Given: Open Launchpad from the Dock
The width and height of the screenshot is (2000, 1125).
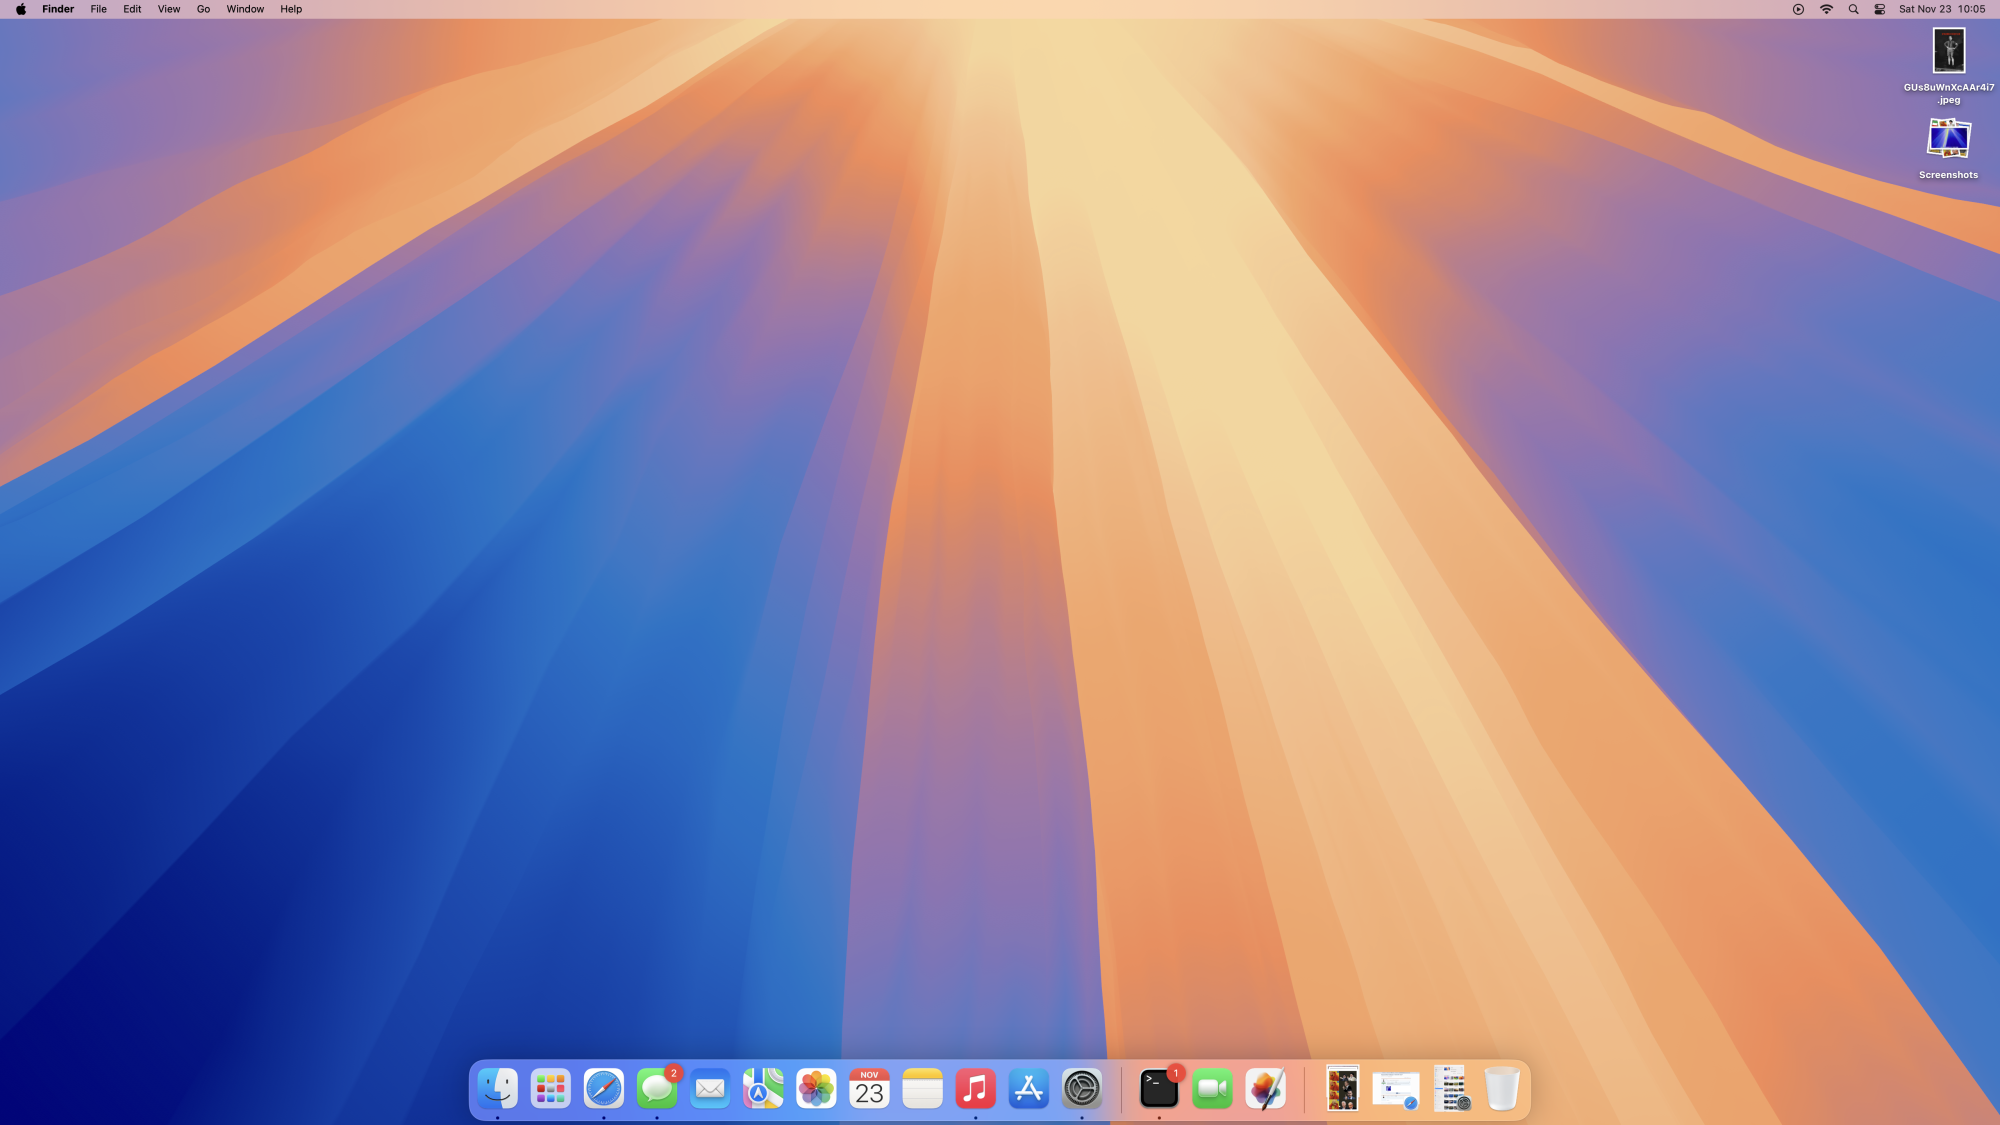Looking at the screenshot, I should (551, 1089).
